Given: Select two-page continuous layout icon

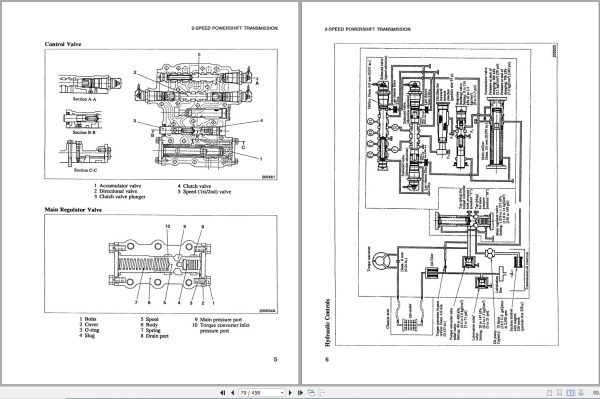Looking at the screenshot, I should [x=581, y=392].
